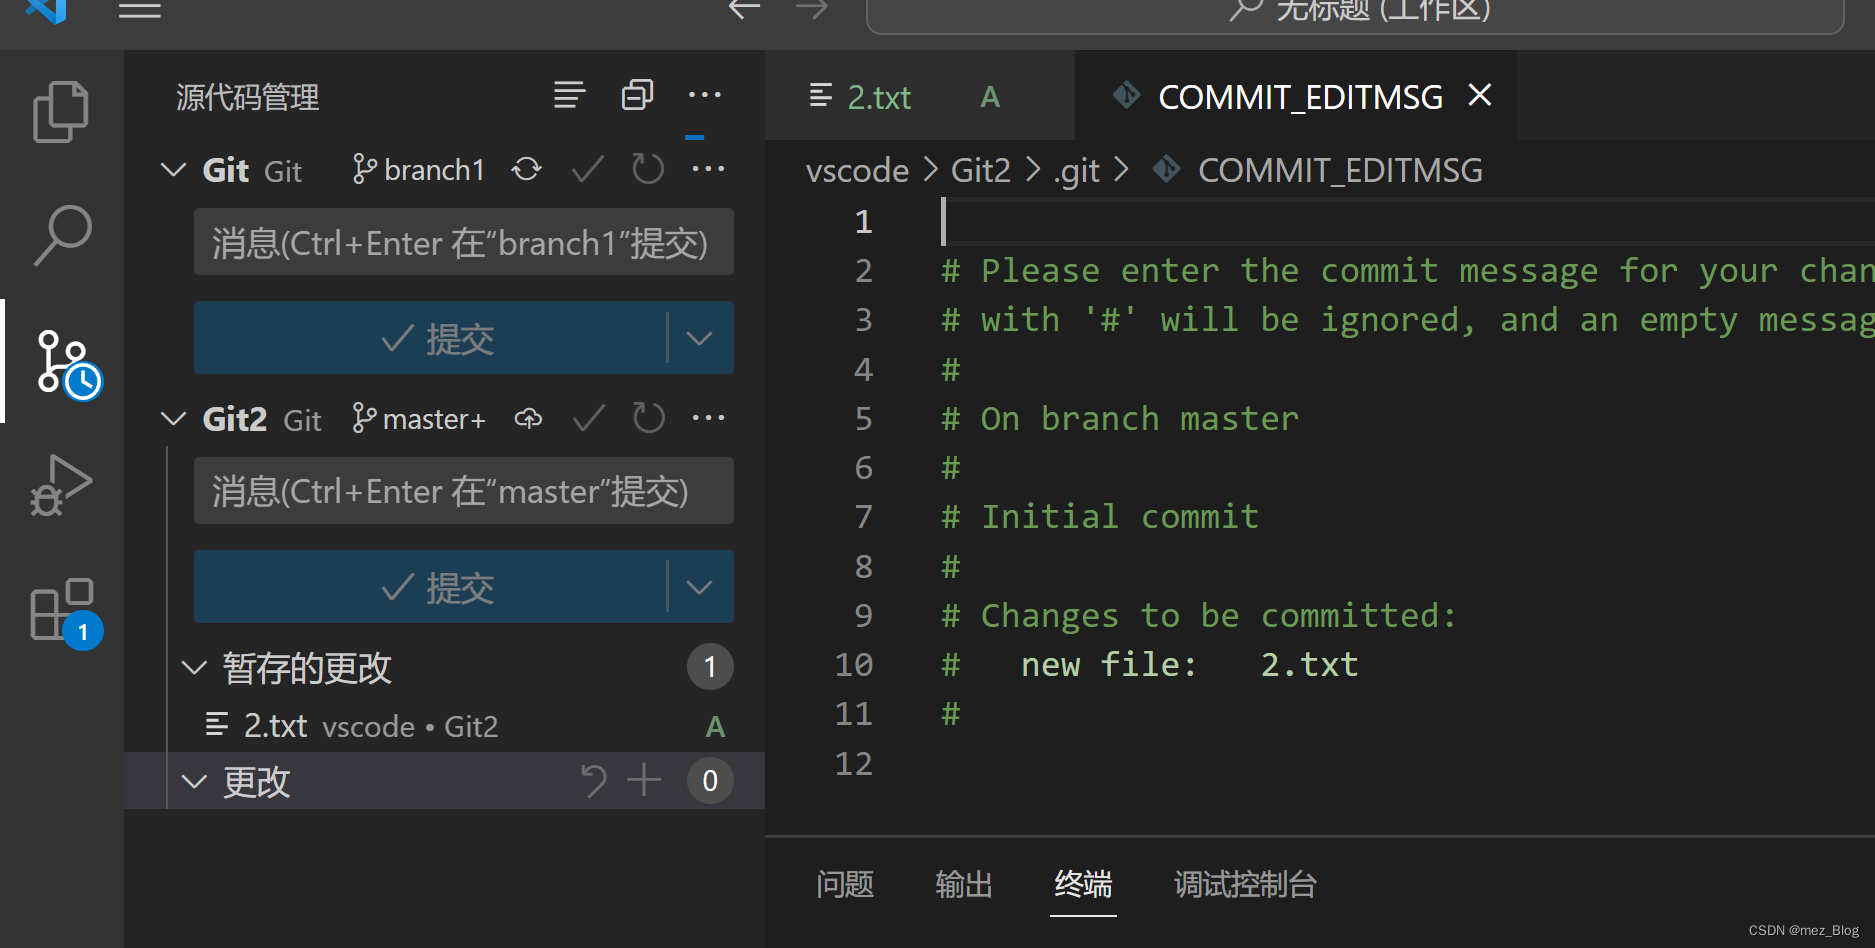1875x948 pixels.
Task: Discard all changes icon in 更改 row
Action: pos(593,780)
